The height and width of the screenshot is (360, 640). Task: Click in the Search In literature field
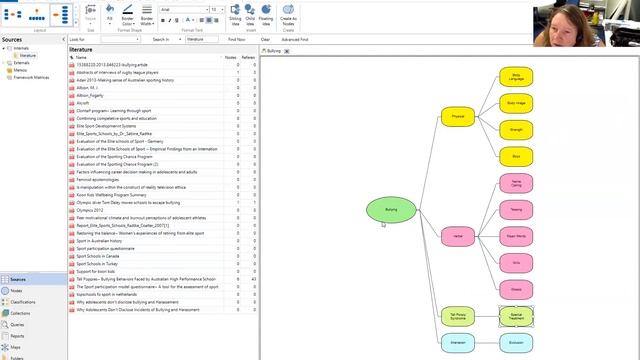point(202,39)
